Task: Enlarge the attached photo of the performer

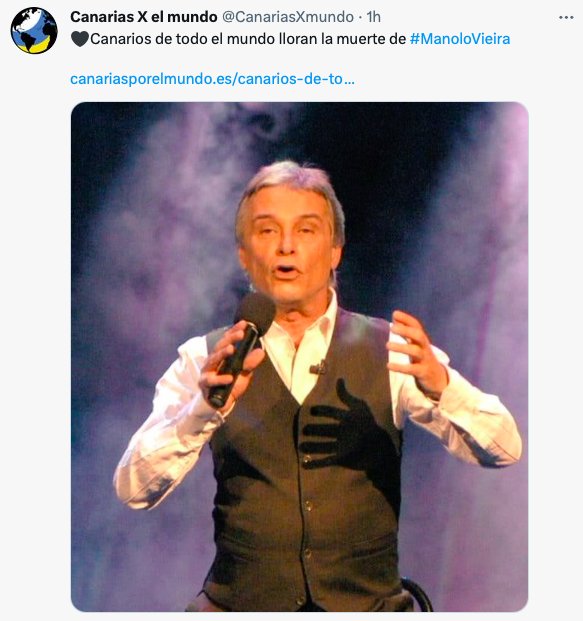Action: (299, 356)
